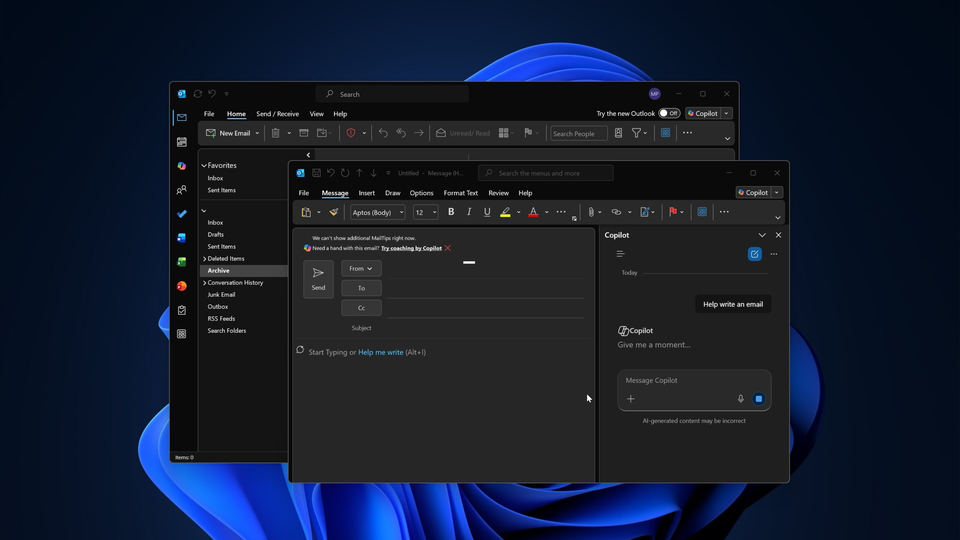The image size is (960, 540).
Task: Apply italic formatting to the text
Action: coord(469,212)
